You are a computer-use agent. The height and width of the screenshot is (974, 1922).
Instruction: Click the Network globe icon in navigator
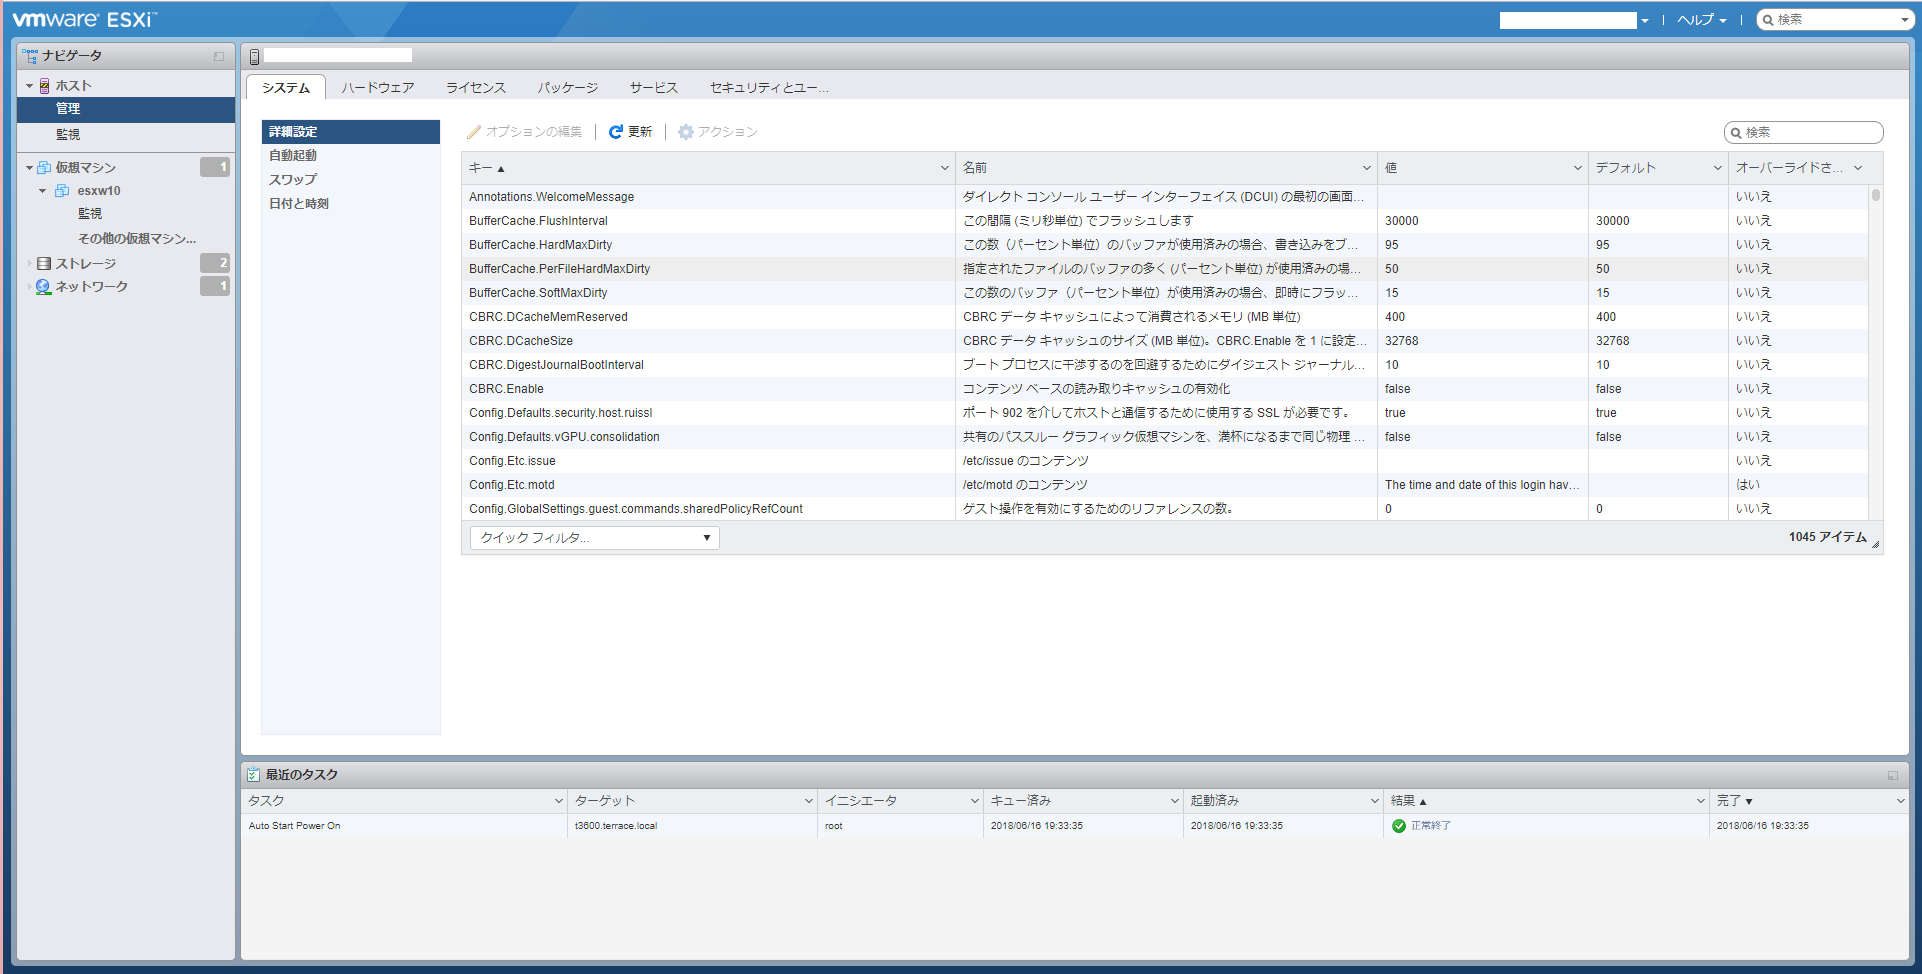(44, 287)
